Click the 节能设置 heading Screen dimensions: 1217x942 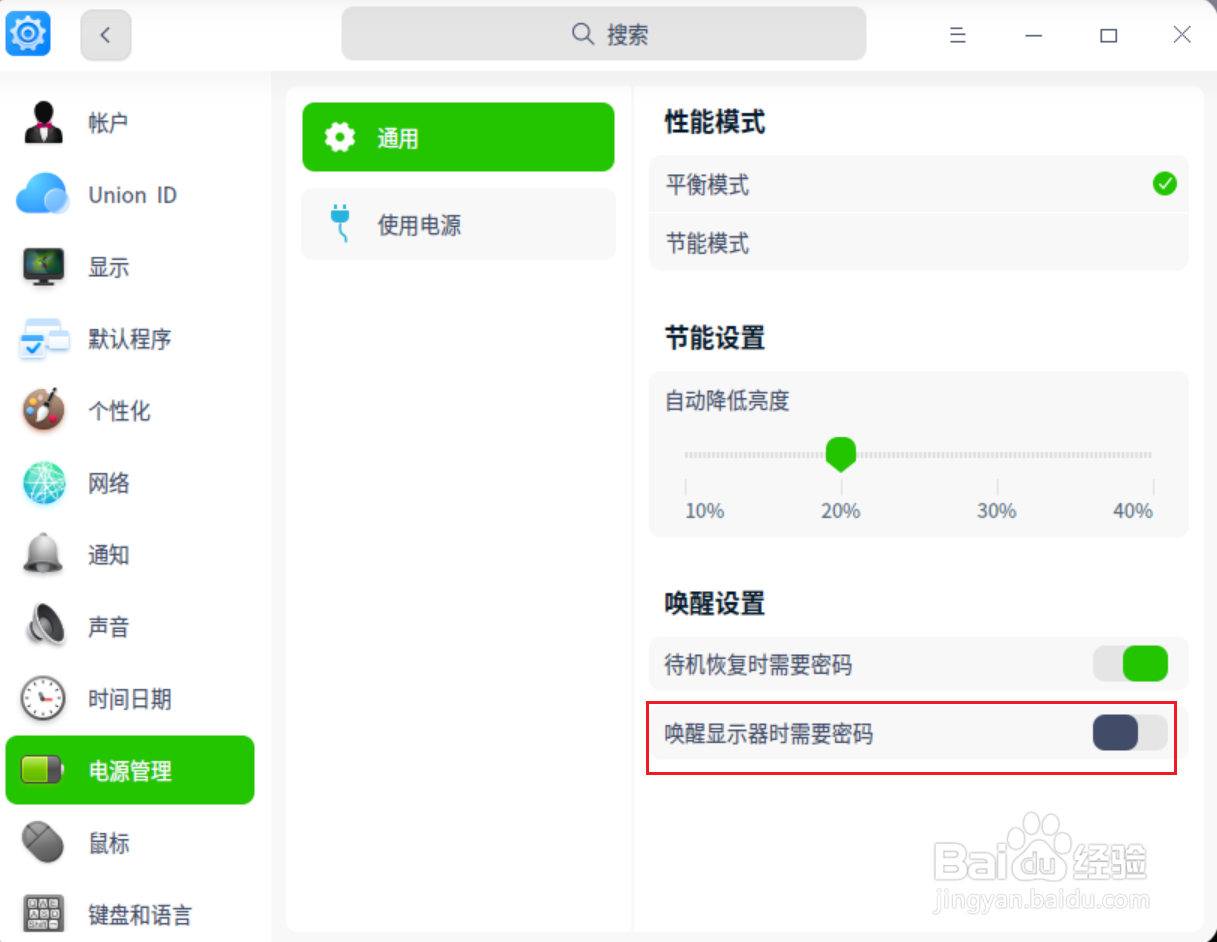pyautogui.click(x=715, y=338)
